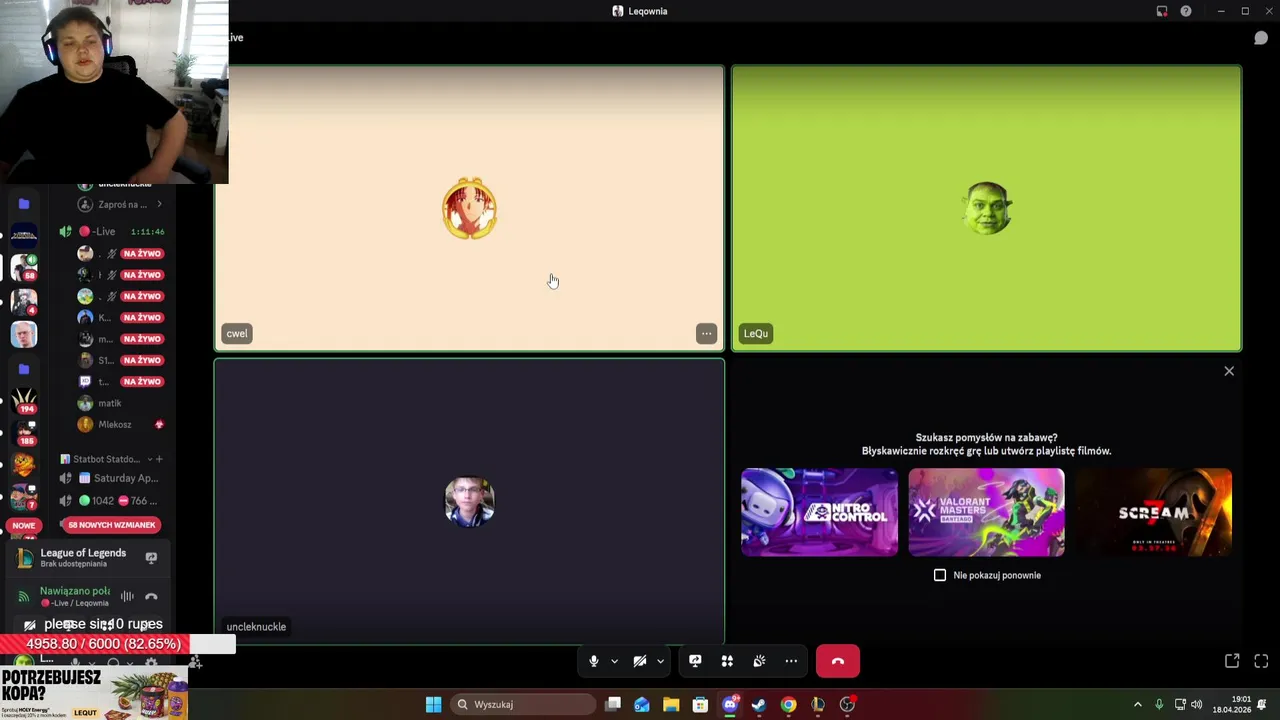Open 1042 / 766 member count channel
Viewport: 1280px width, 720px height.
(112, 501)
